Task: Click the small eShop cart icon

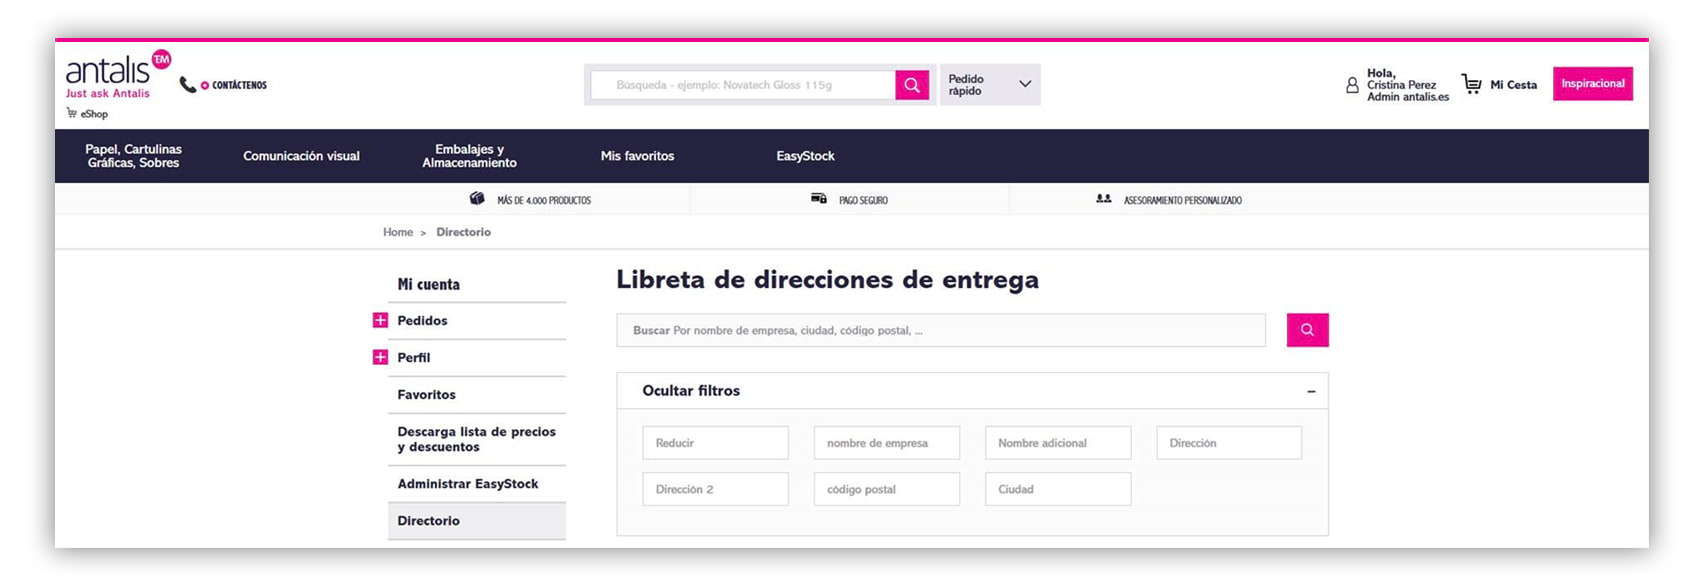Action: pyautogui.click(x=71, y=114)
